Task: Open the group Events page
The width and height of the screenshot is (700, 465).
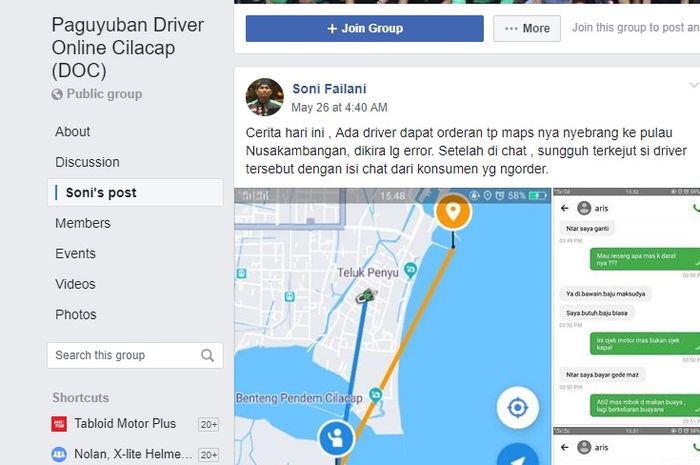Action: tap(75, 253)
